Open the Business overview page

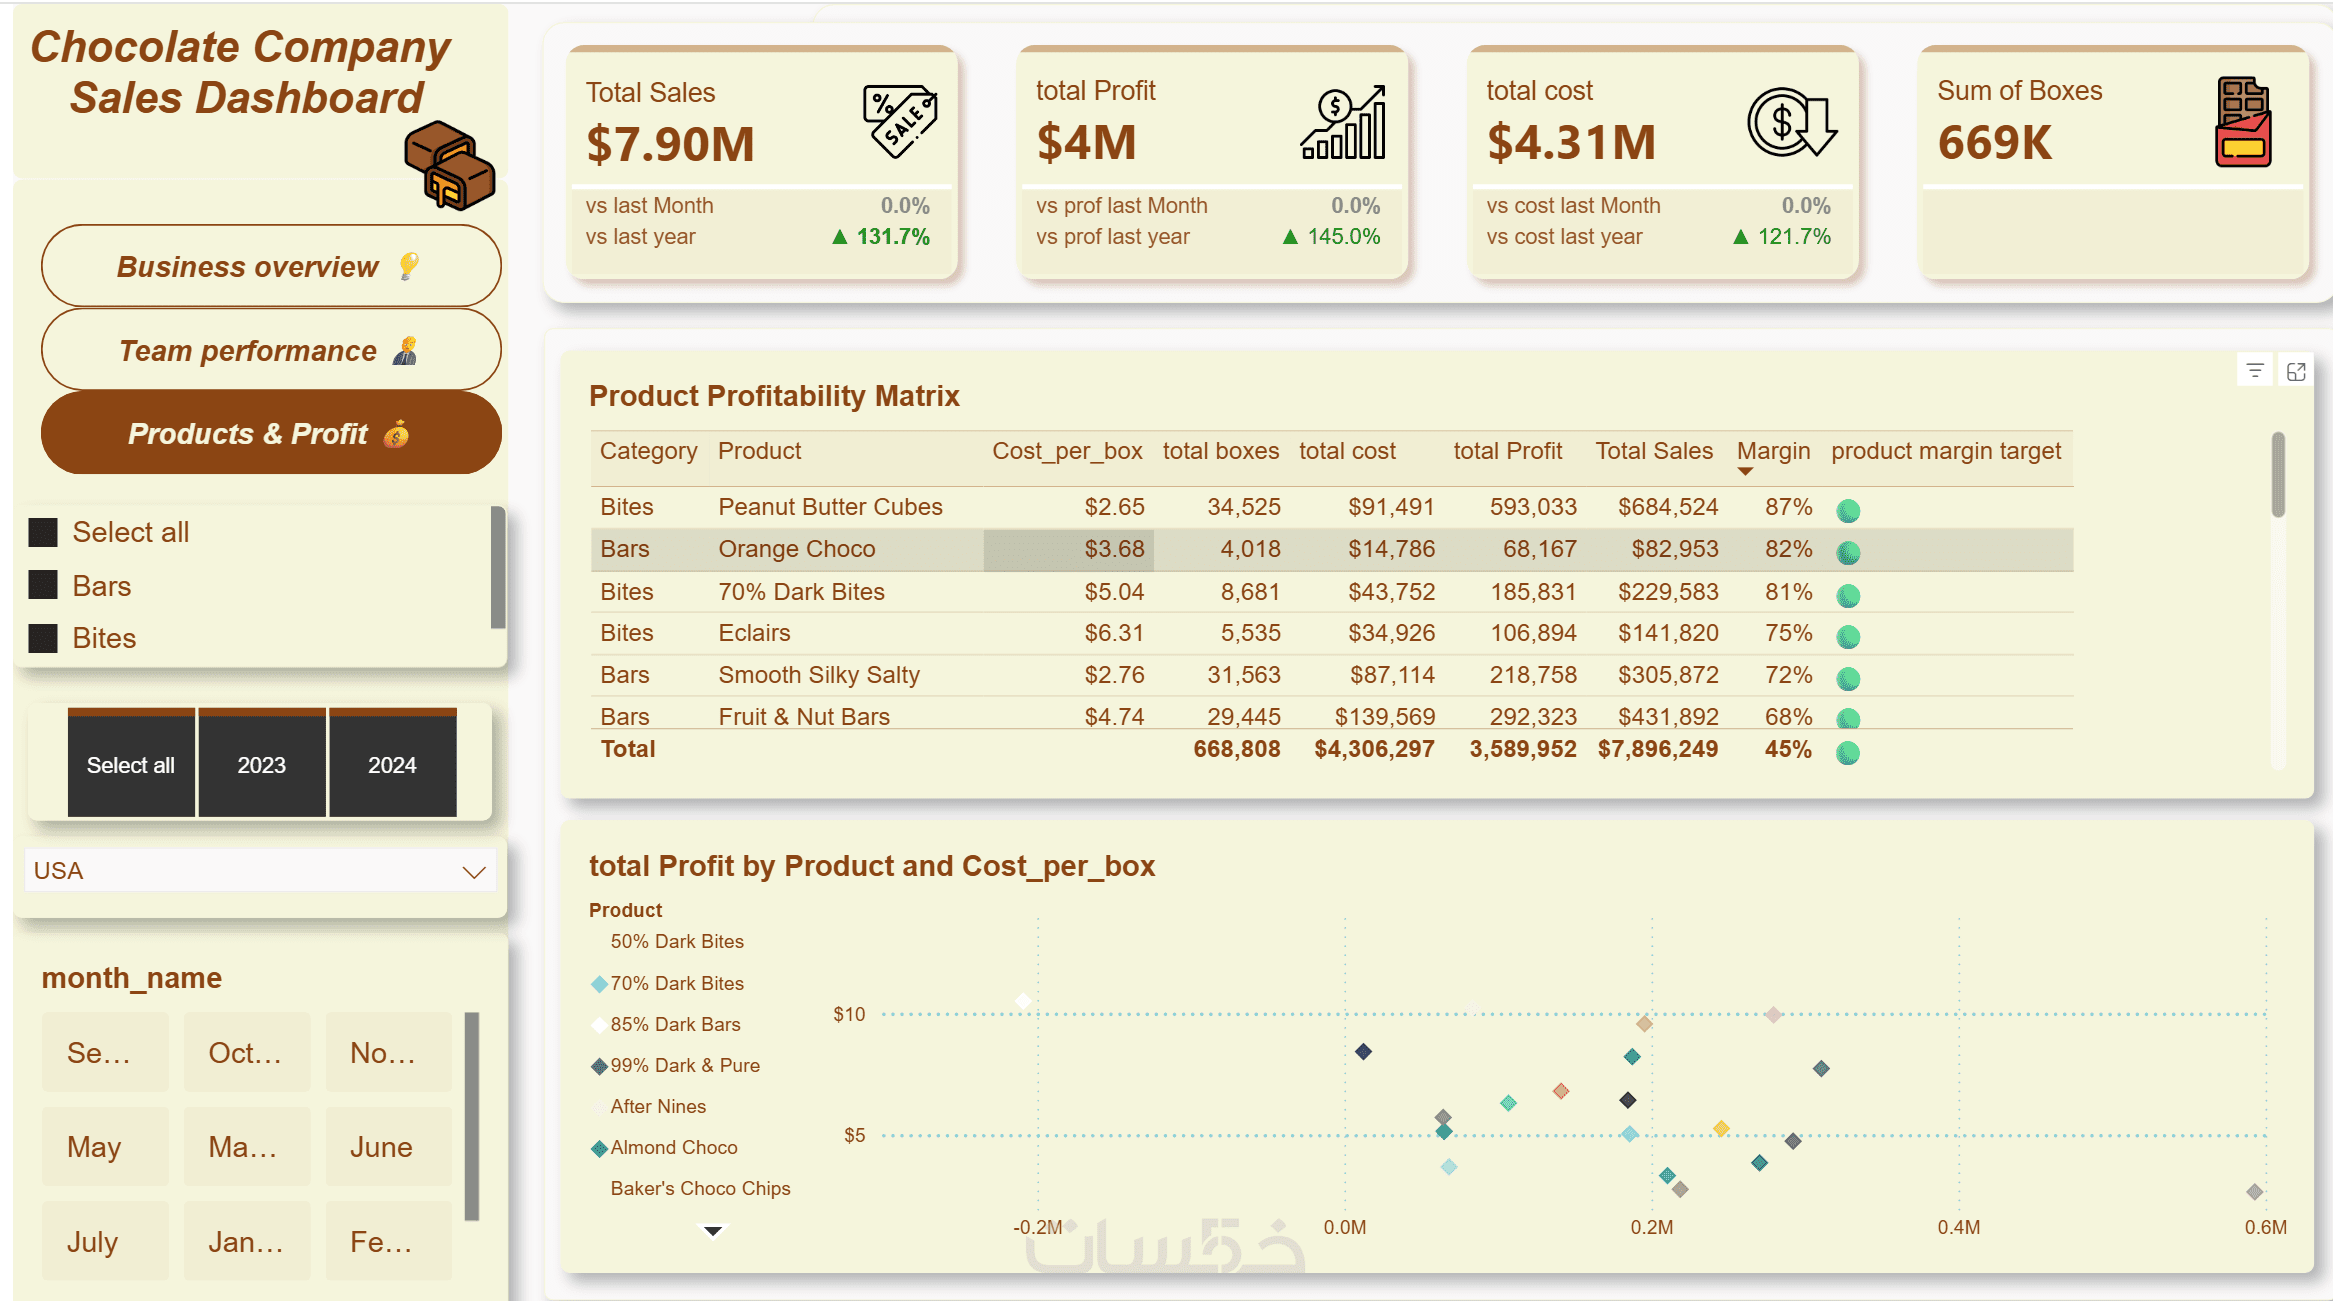click(x=270, y=266)
